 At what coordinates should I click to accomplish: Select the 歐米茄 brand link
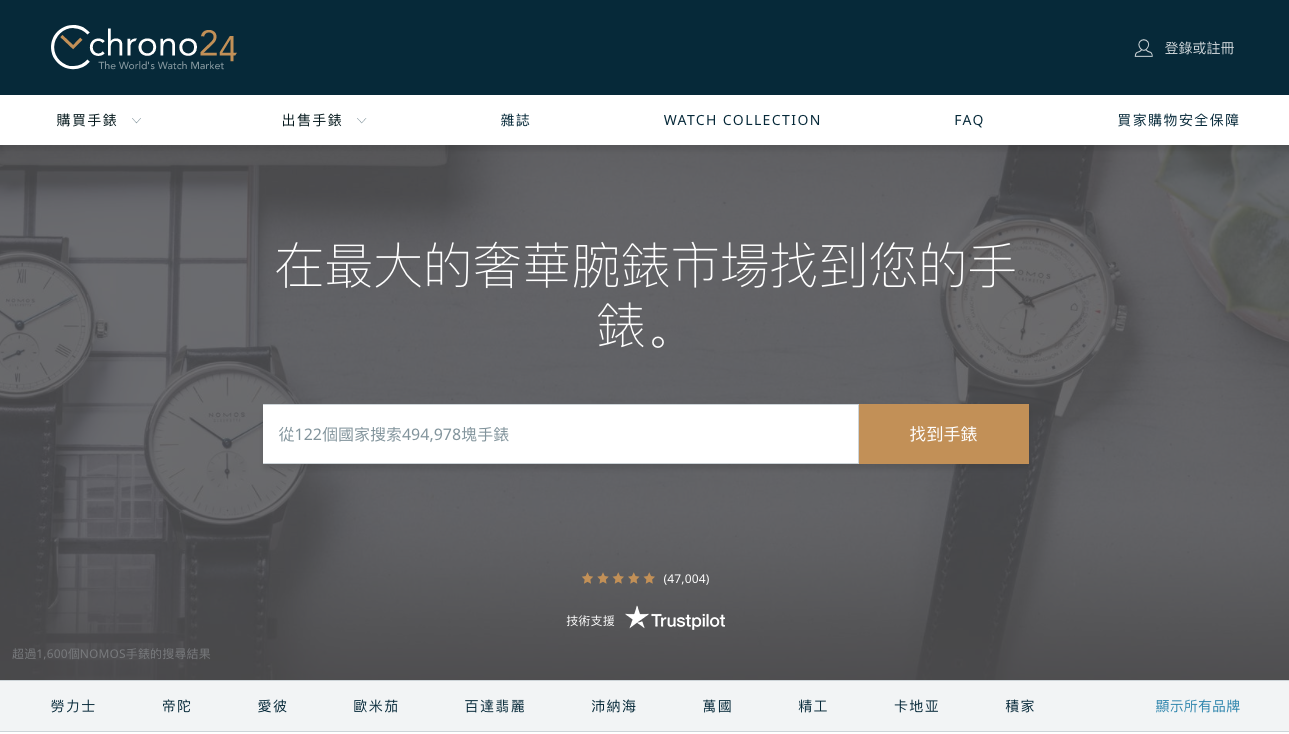376,706
